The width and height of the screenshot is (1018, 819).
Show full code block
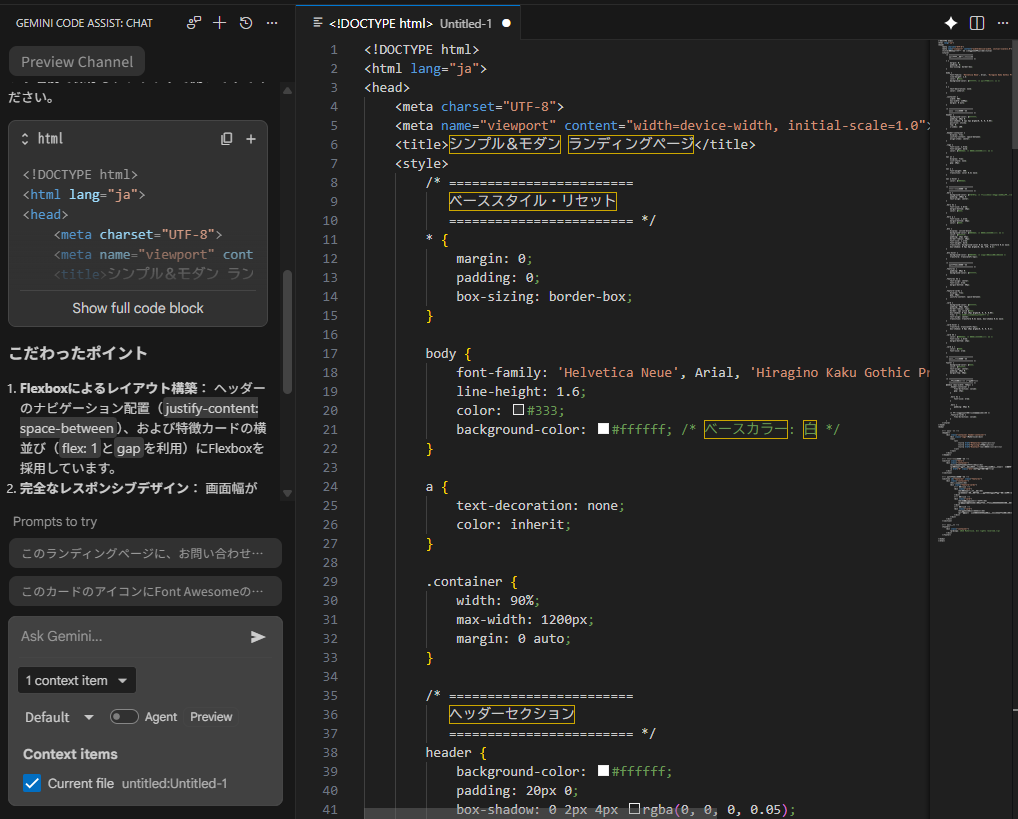(x=138, y=308)
